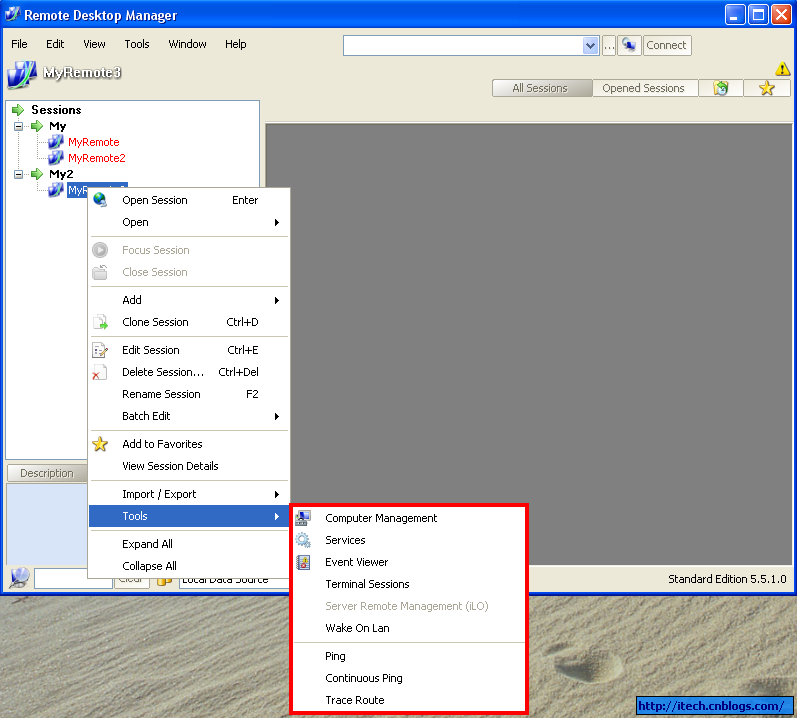Click the ellipsis browse button near Connect
This screenshot has height=718, width=797.
pos(609,45)
